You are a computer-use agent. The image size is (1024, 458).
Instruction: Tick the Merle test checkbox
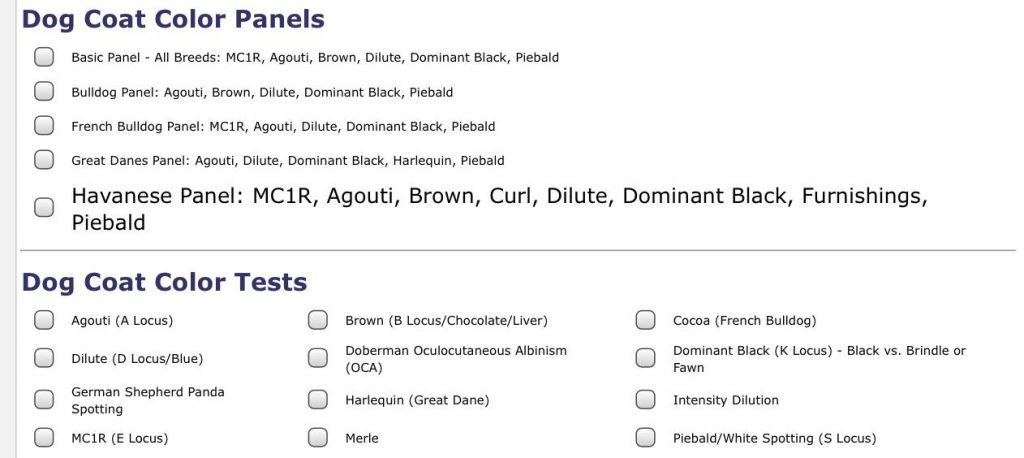pyautogui.click(x=318, y=438)
